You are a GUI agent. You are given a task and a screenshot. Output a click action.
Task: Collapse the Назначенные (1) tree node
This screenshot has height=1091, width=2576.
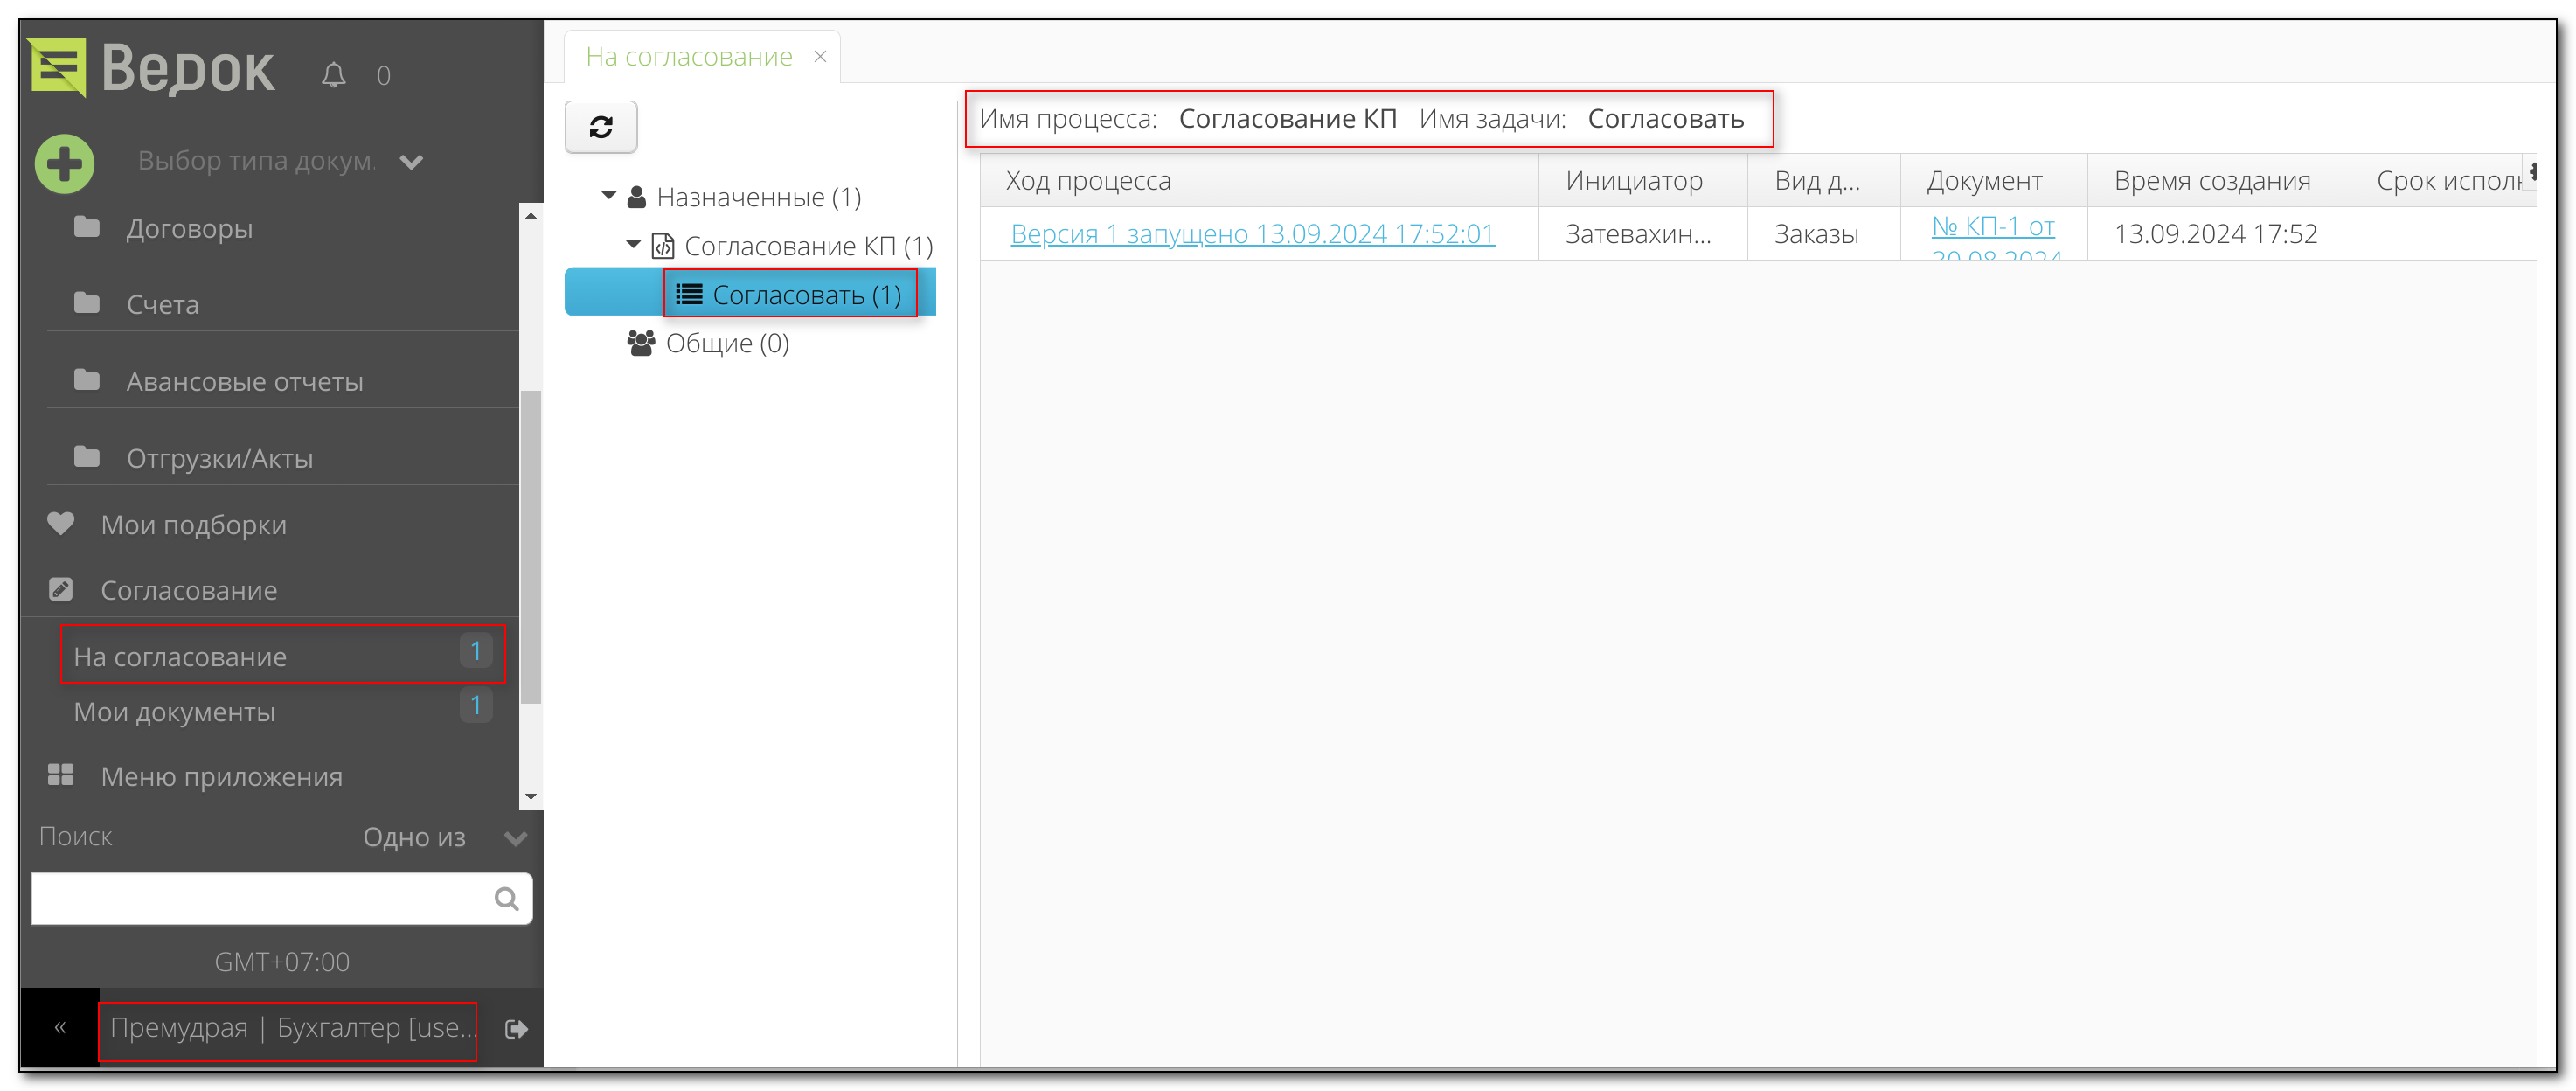pos(608,196)
